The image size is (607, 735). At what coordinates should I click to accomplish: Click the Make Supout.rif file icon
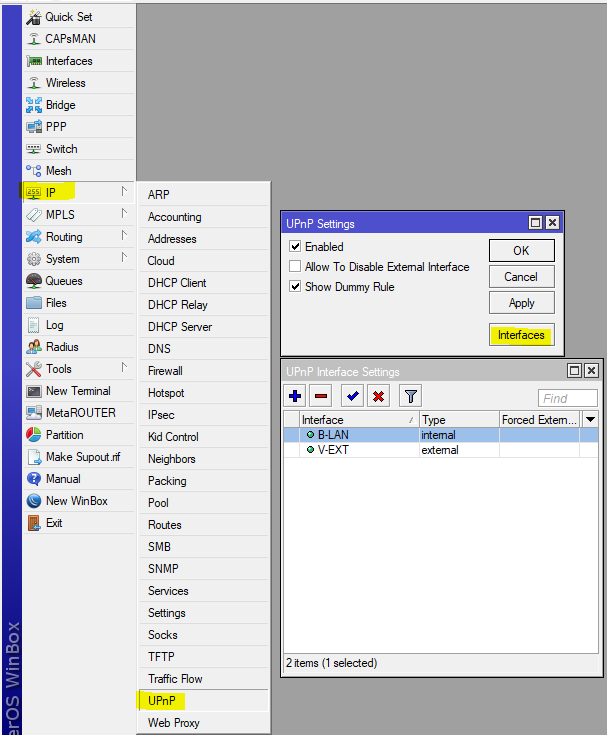click(x=34, y=457)
